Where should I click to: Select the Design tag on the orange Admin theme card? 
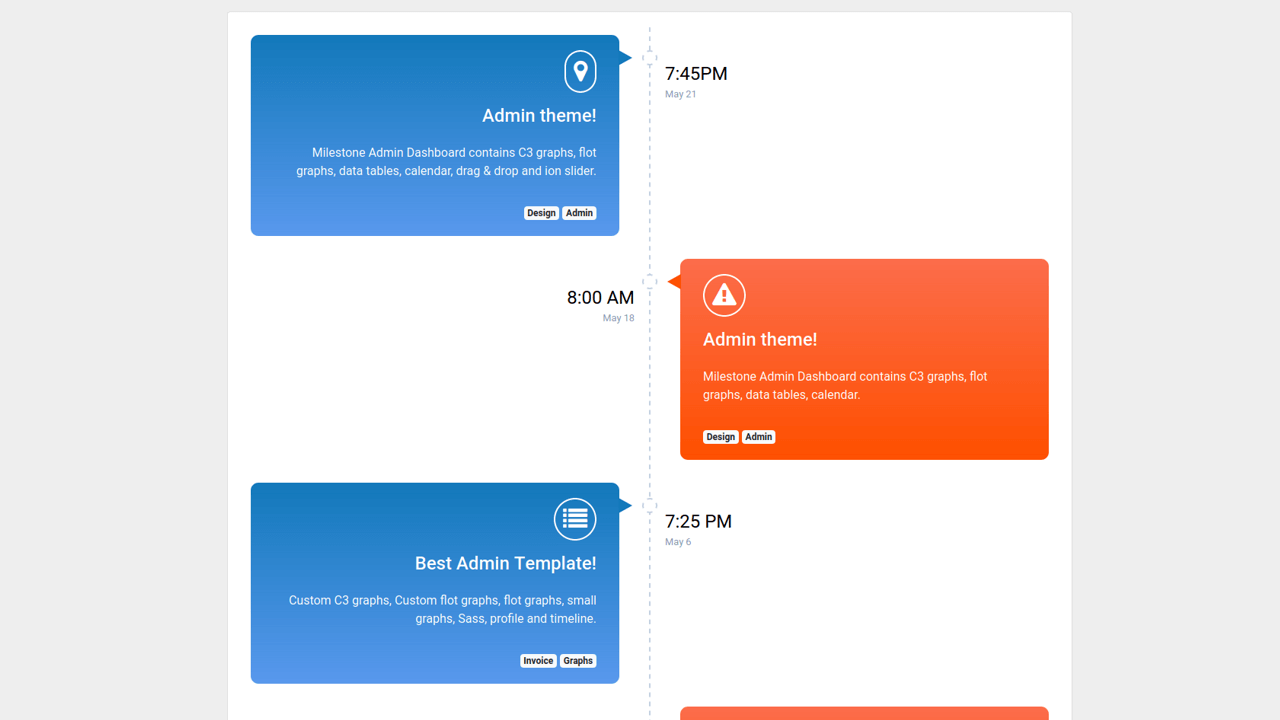pyautogui.click(x=720, y=437)
